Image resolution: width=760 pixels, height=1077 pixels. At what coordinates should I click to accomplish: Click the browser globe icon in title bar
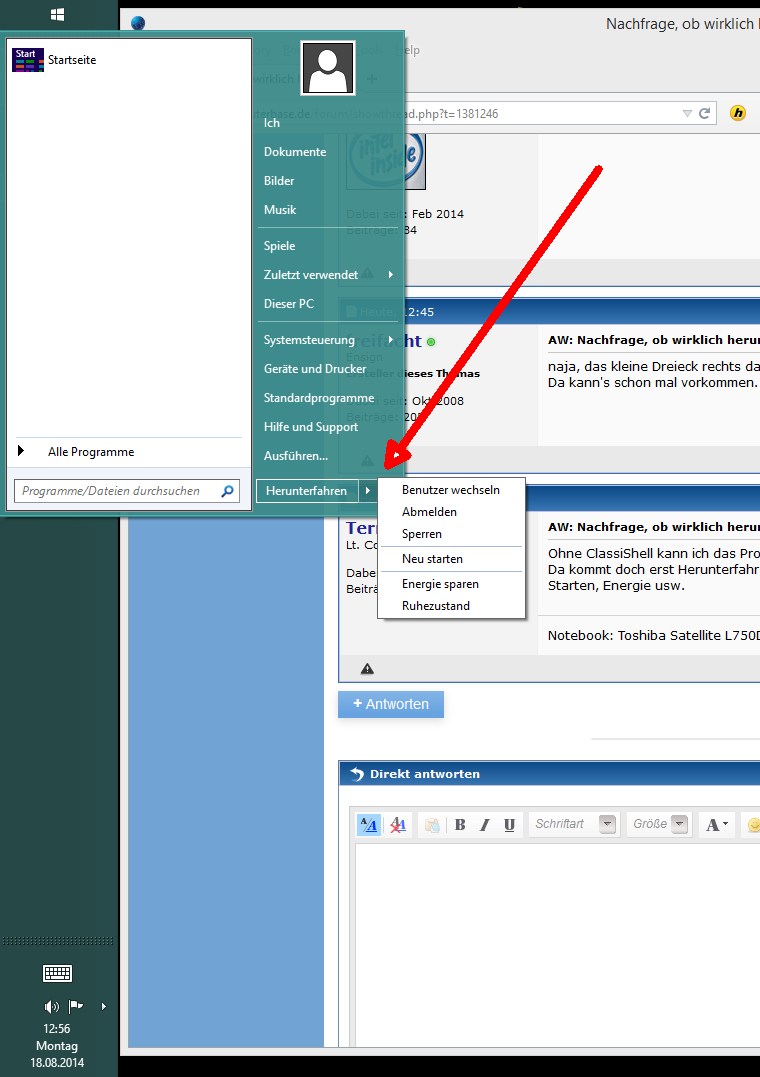[138, 23]
